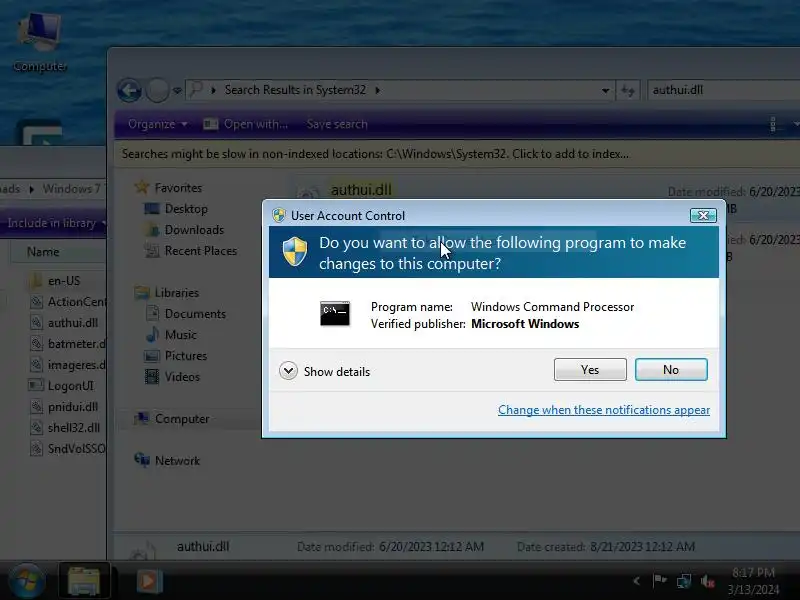Click the Videos filmstrip icon
The image size is (800, 600).
(152, 377)
